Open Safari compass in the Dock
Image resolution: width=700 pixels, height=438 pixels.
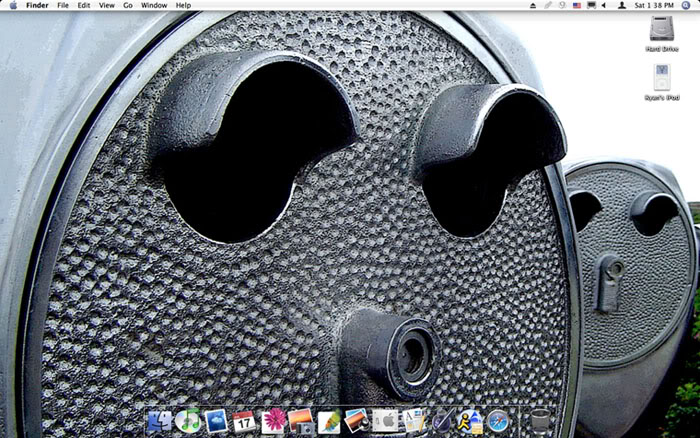498,421
